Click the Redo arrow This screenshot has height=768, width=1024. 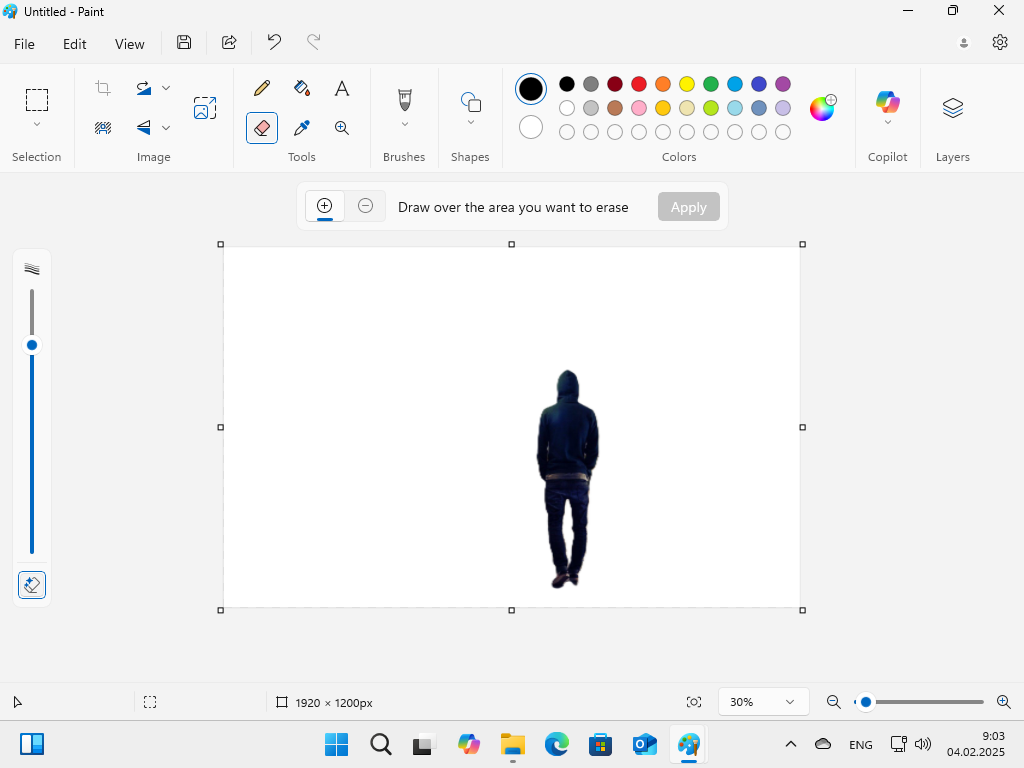[x=313, y=42]
